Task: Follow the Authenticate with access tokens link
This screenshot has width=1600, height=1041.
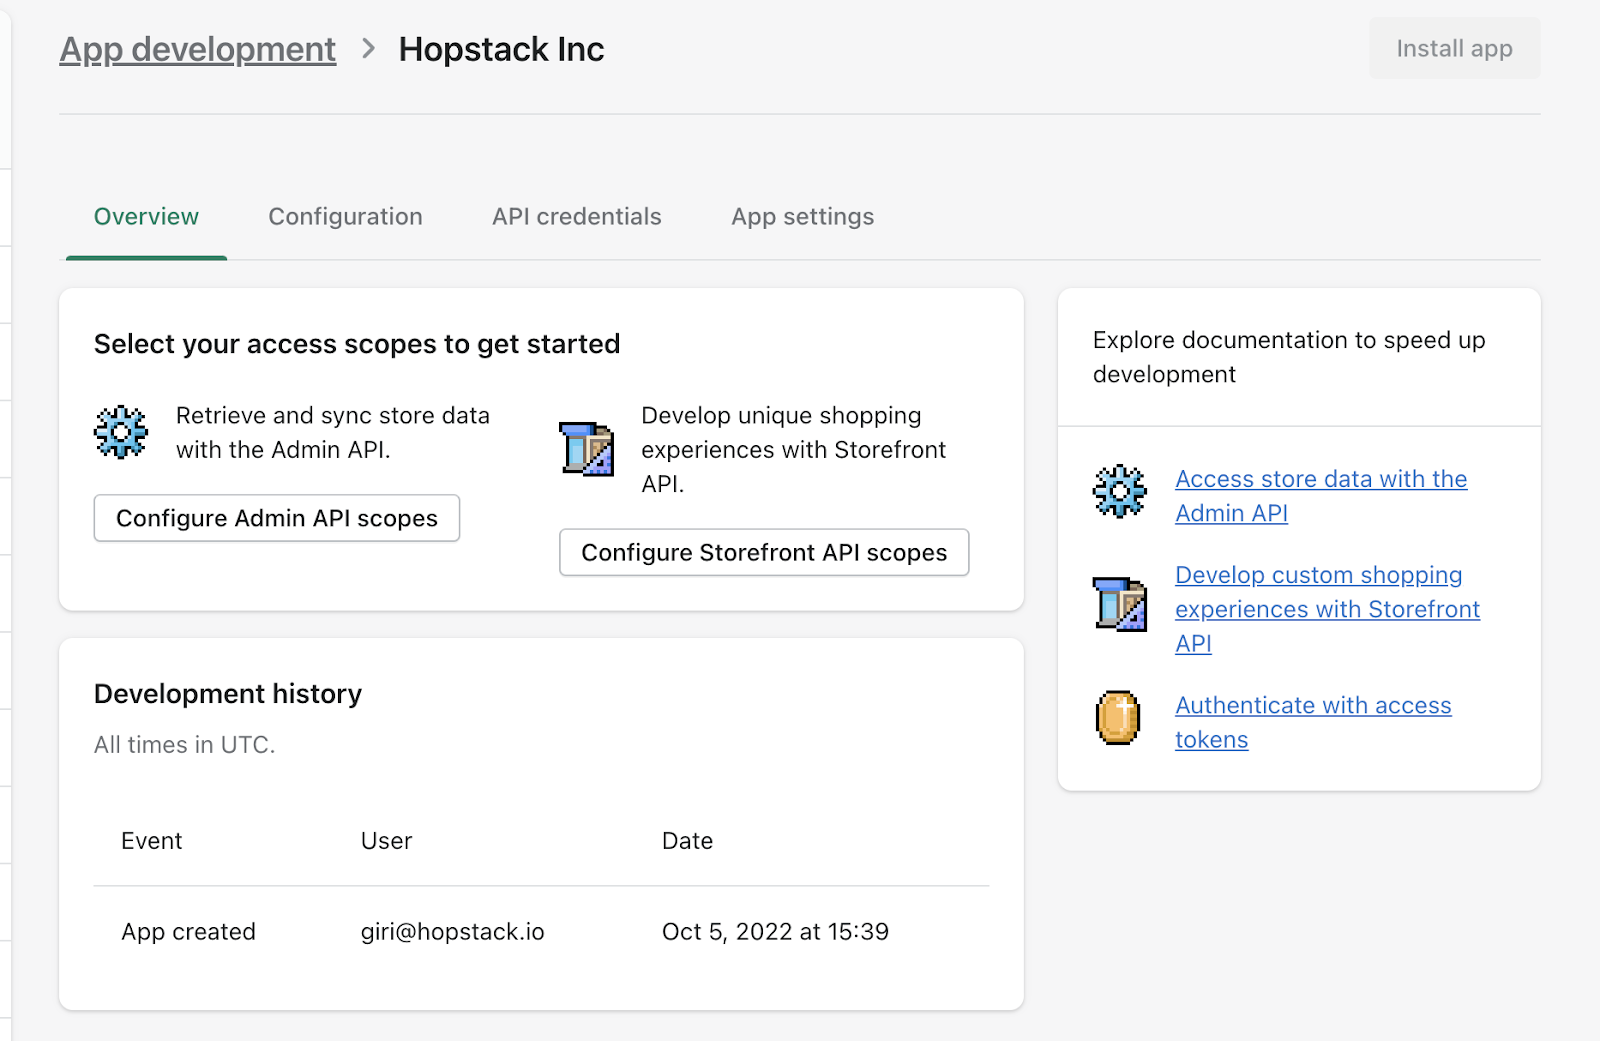Action: (x=1312, y=706)
